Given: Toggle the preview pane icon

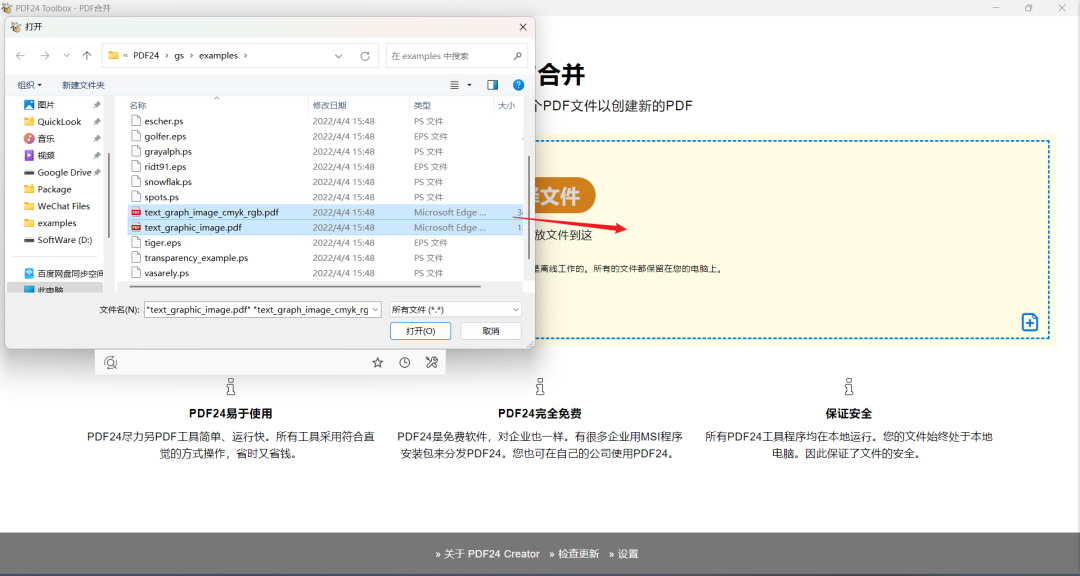Looking at the screenshot, I should tap(492, 85).
